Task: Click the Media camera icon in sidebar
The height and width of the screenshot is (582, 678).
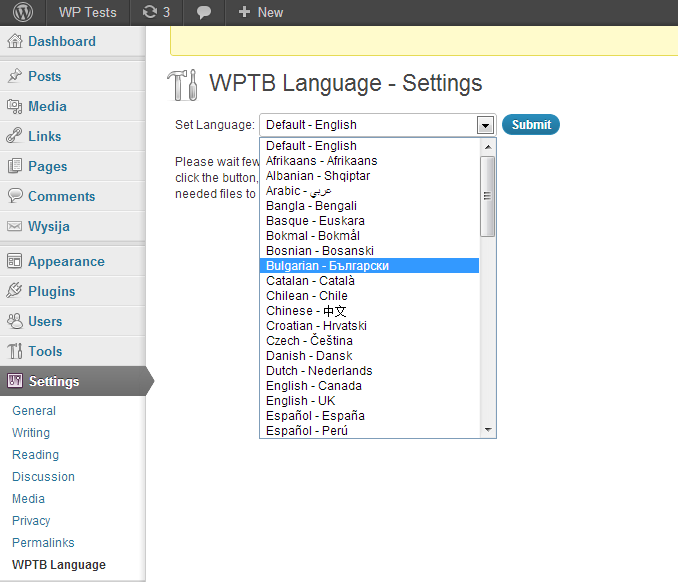Action: click(15, 106)
